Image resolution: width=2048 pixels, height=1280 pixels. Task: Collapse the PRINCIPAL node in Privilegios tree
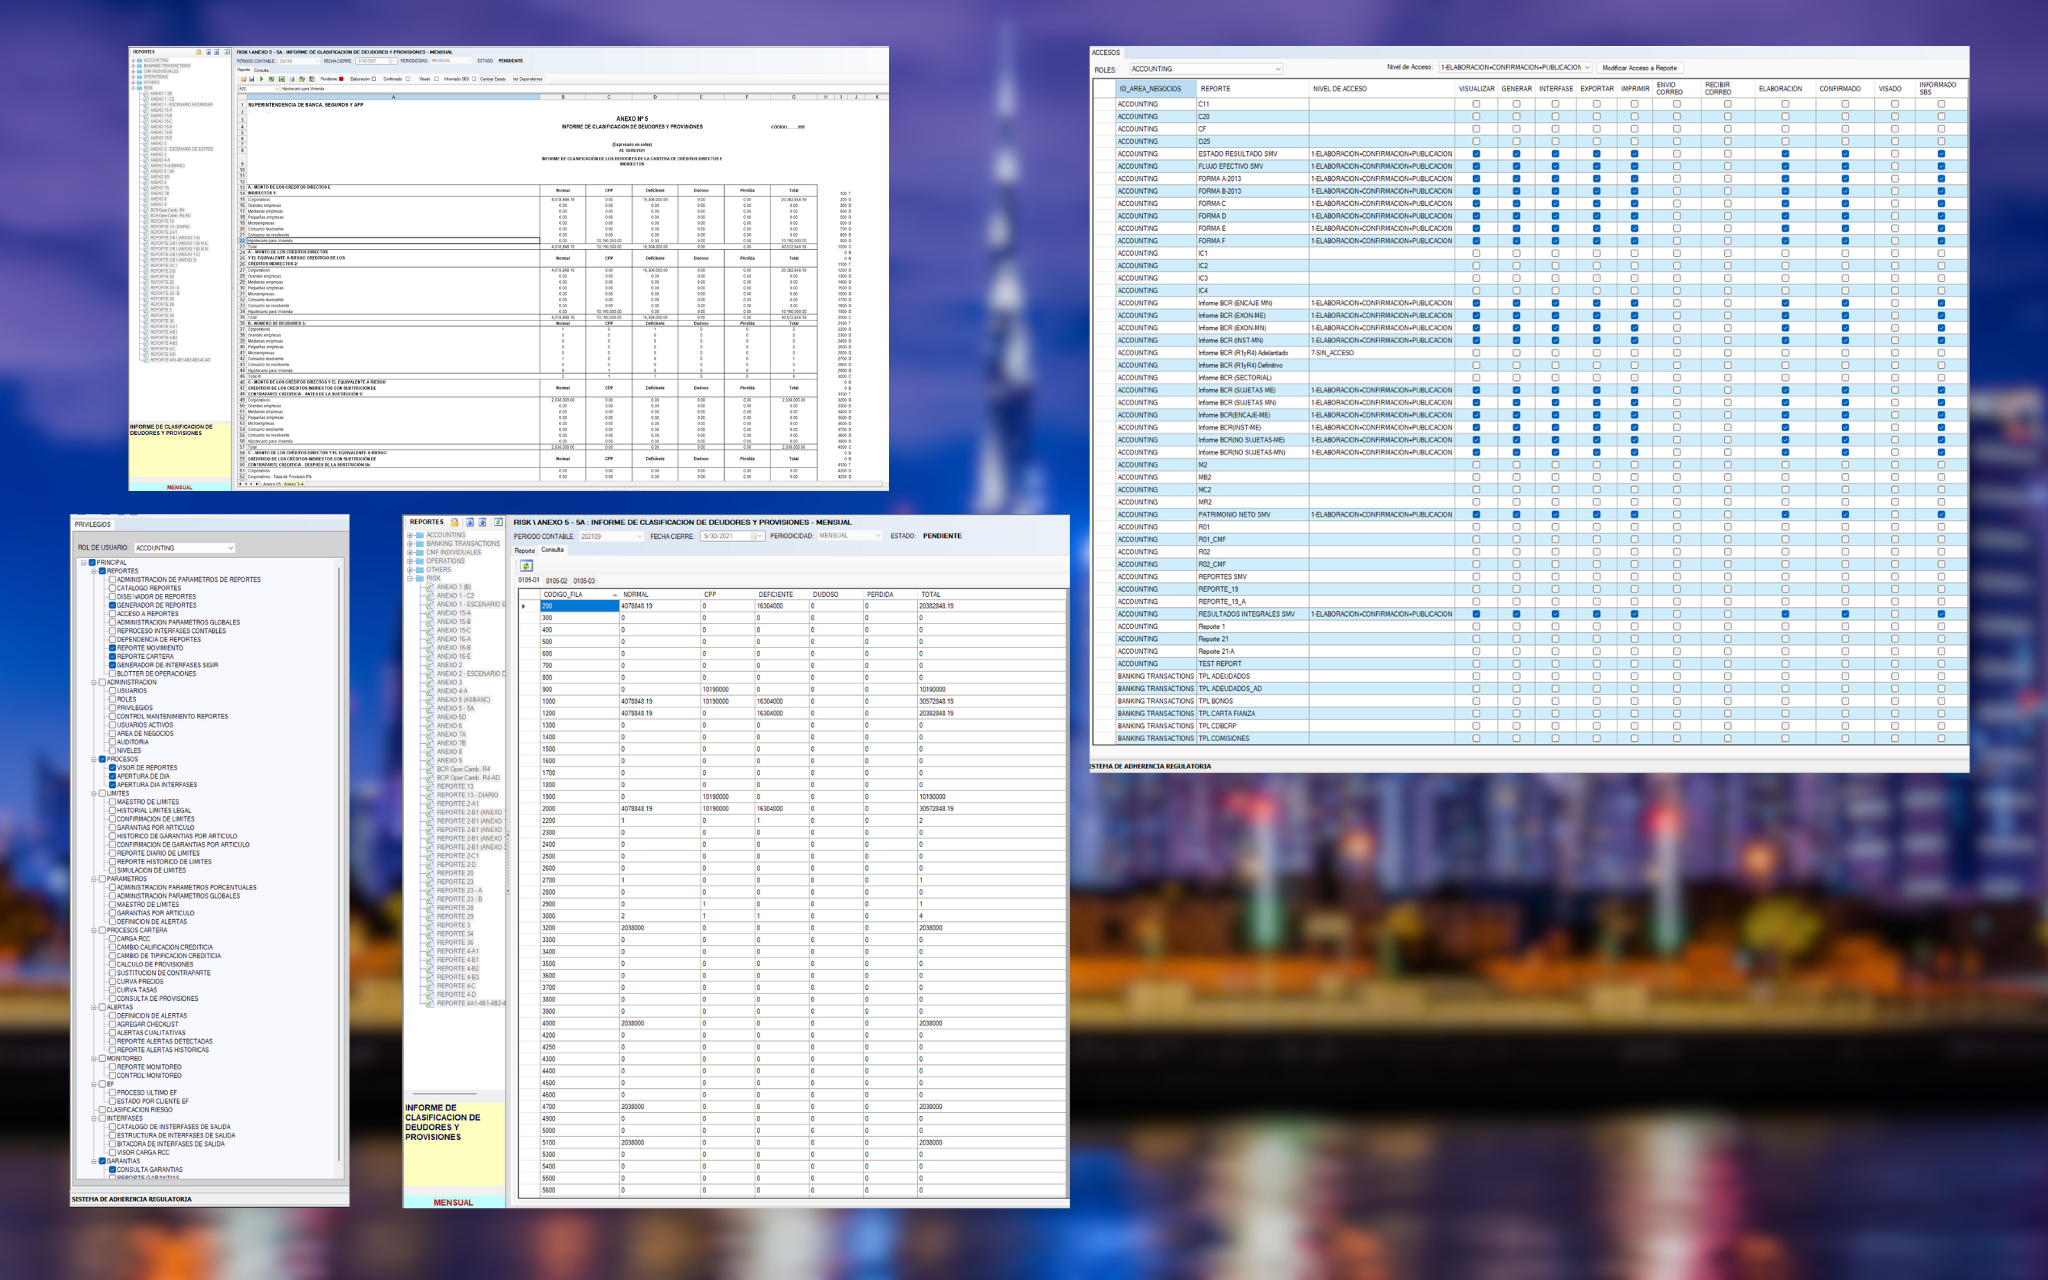coord(84,563)
